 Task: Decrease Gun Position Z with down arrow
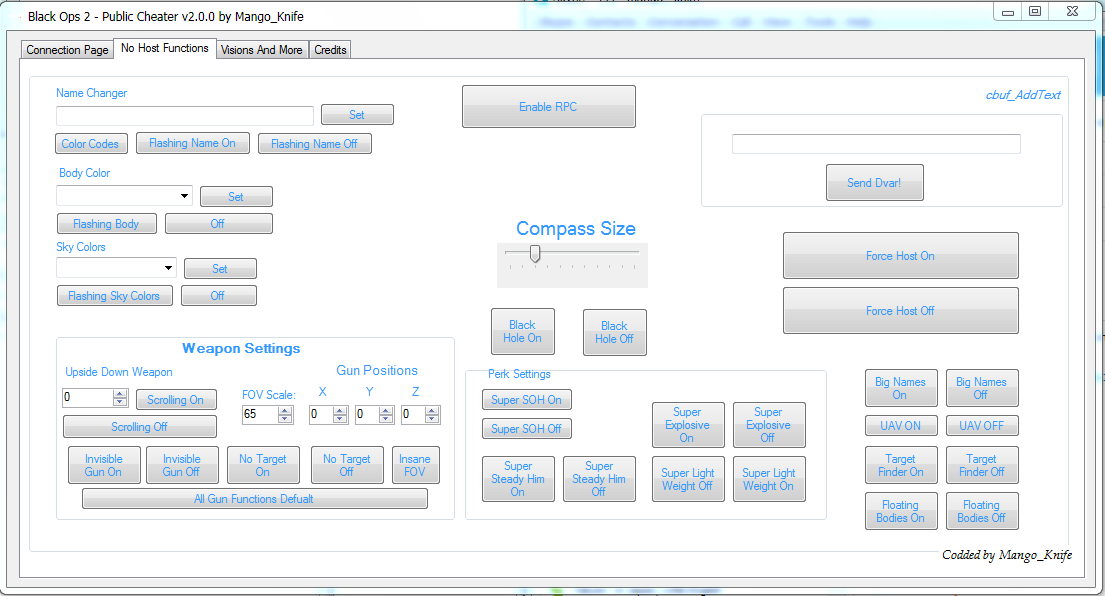(433, 419)
